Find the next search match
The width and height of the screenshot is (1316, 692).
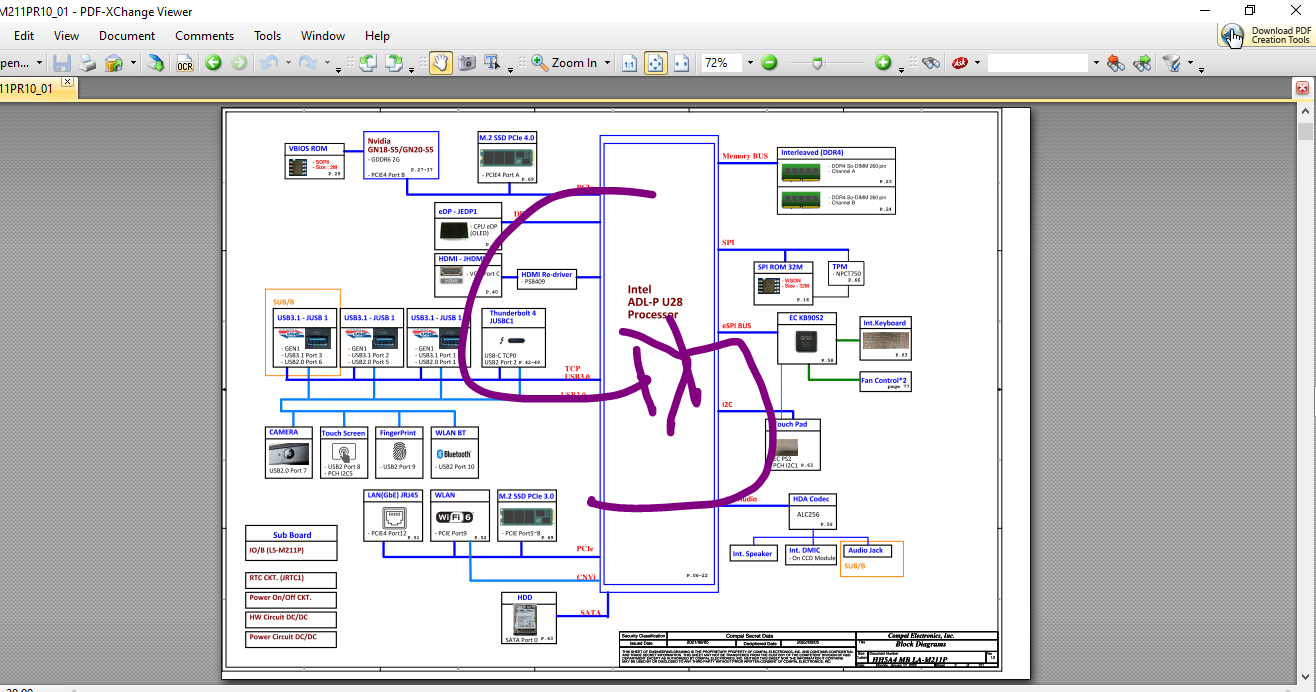tap(1142, 63)
